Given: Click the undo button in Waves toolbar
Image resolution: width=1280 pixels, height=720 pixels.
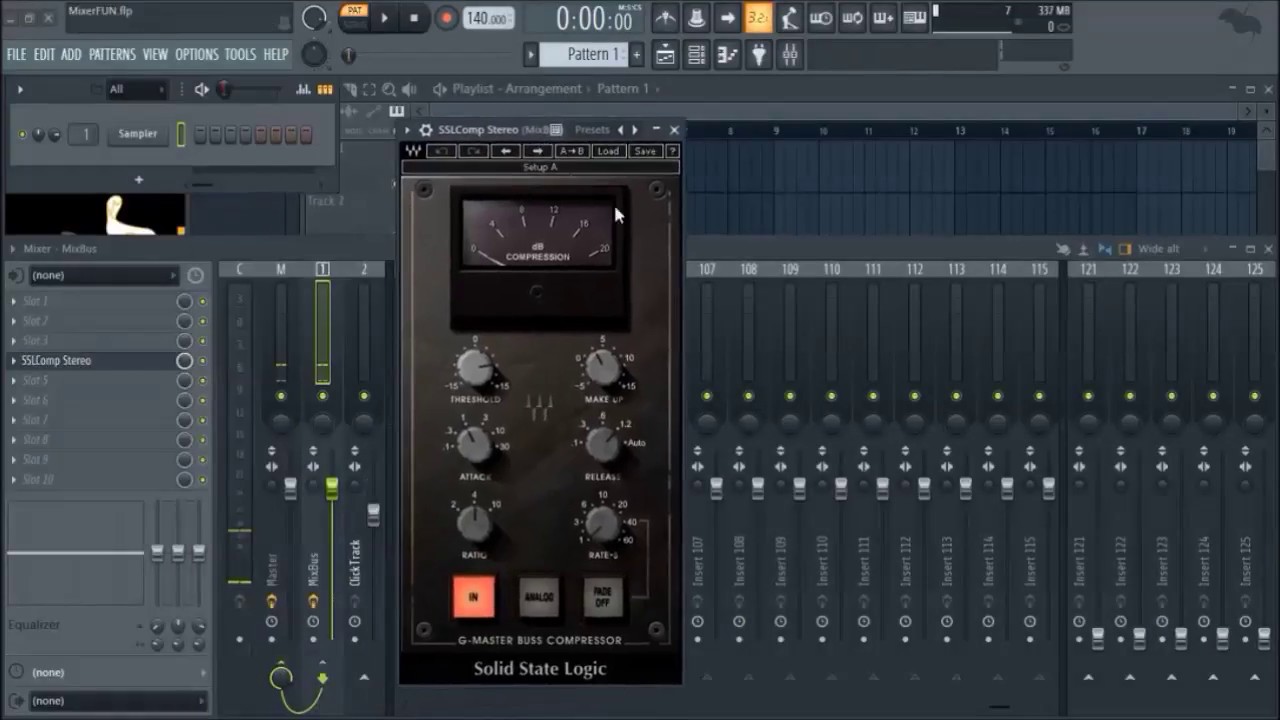Looking at the screenshot, I should point(442,151).
